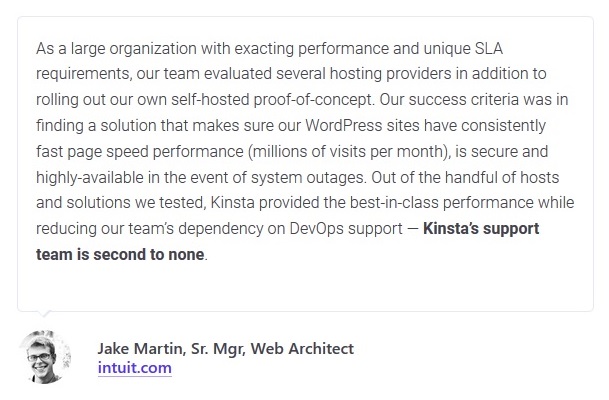Click the bold "Kinsta's support" text

click(481, 228)
